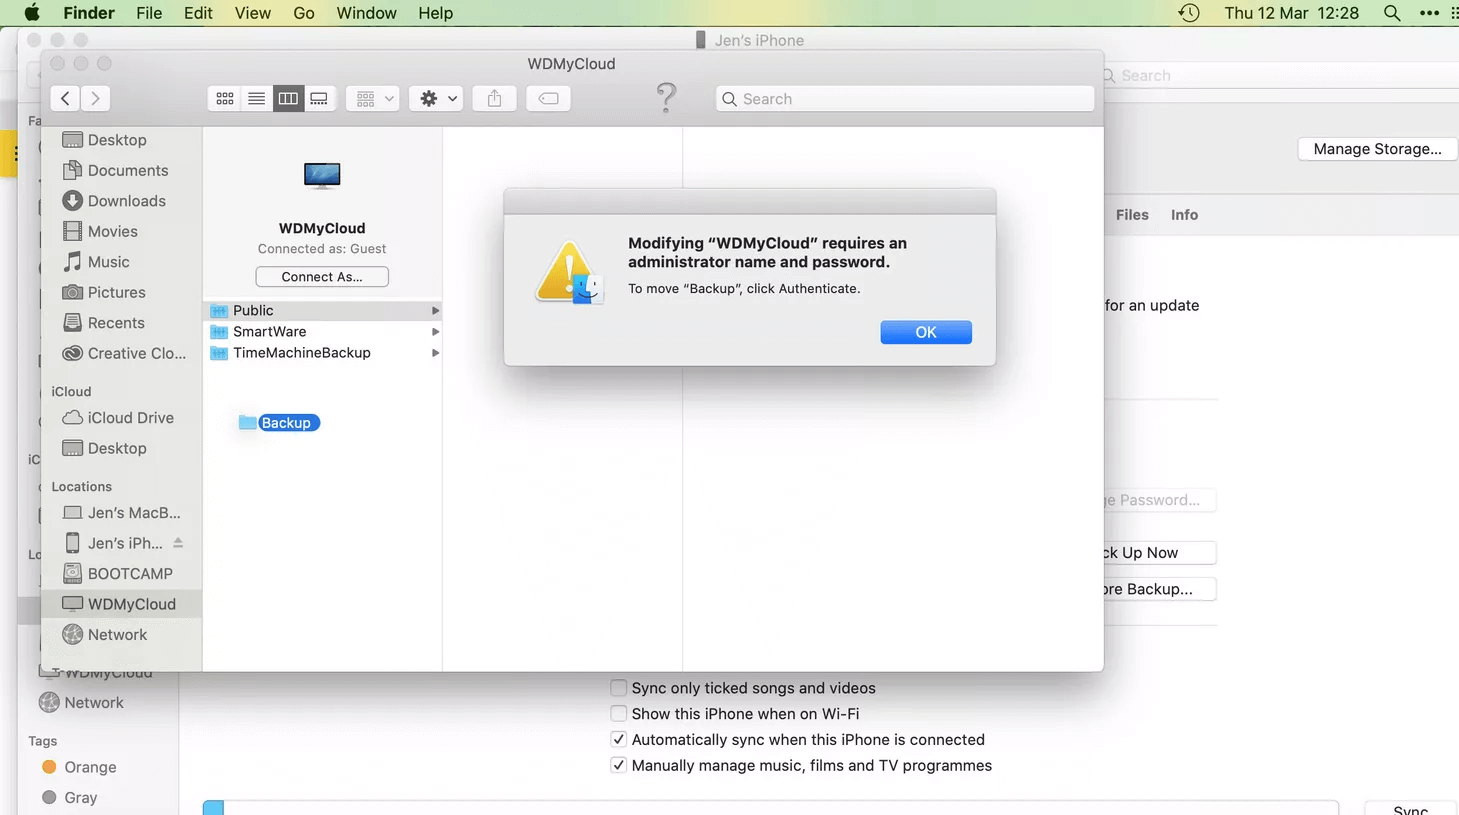
Task: Open Recents in the sidebar
Action: pos(104,323)
